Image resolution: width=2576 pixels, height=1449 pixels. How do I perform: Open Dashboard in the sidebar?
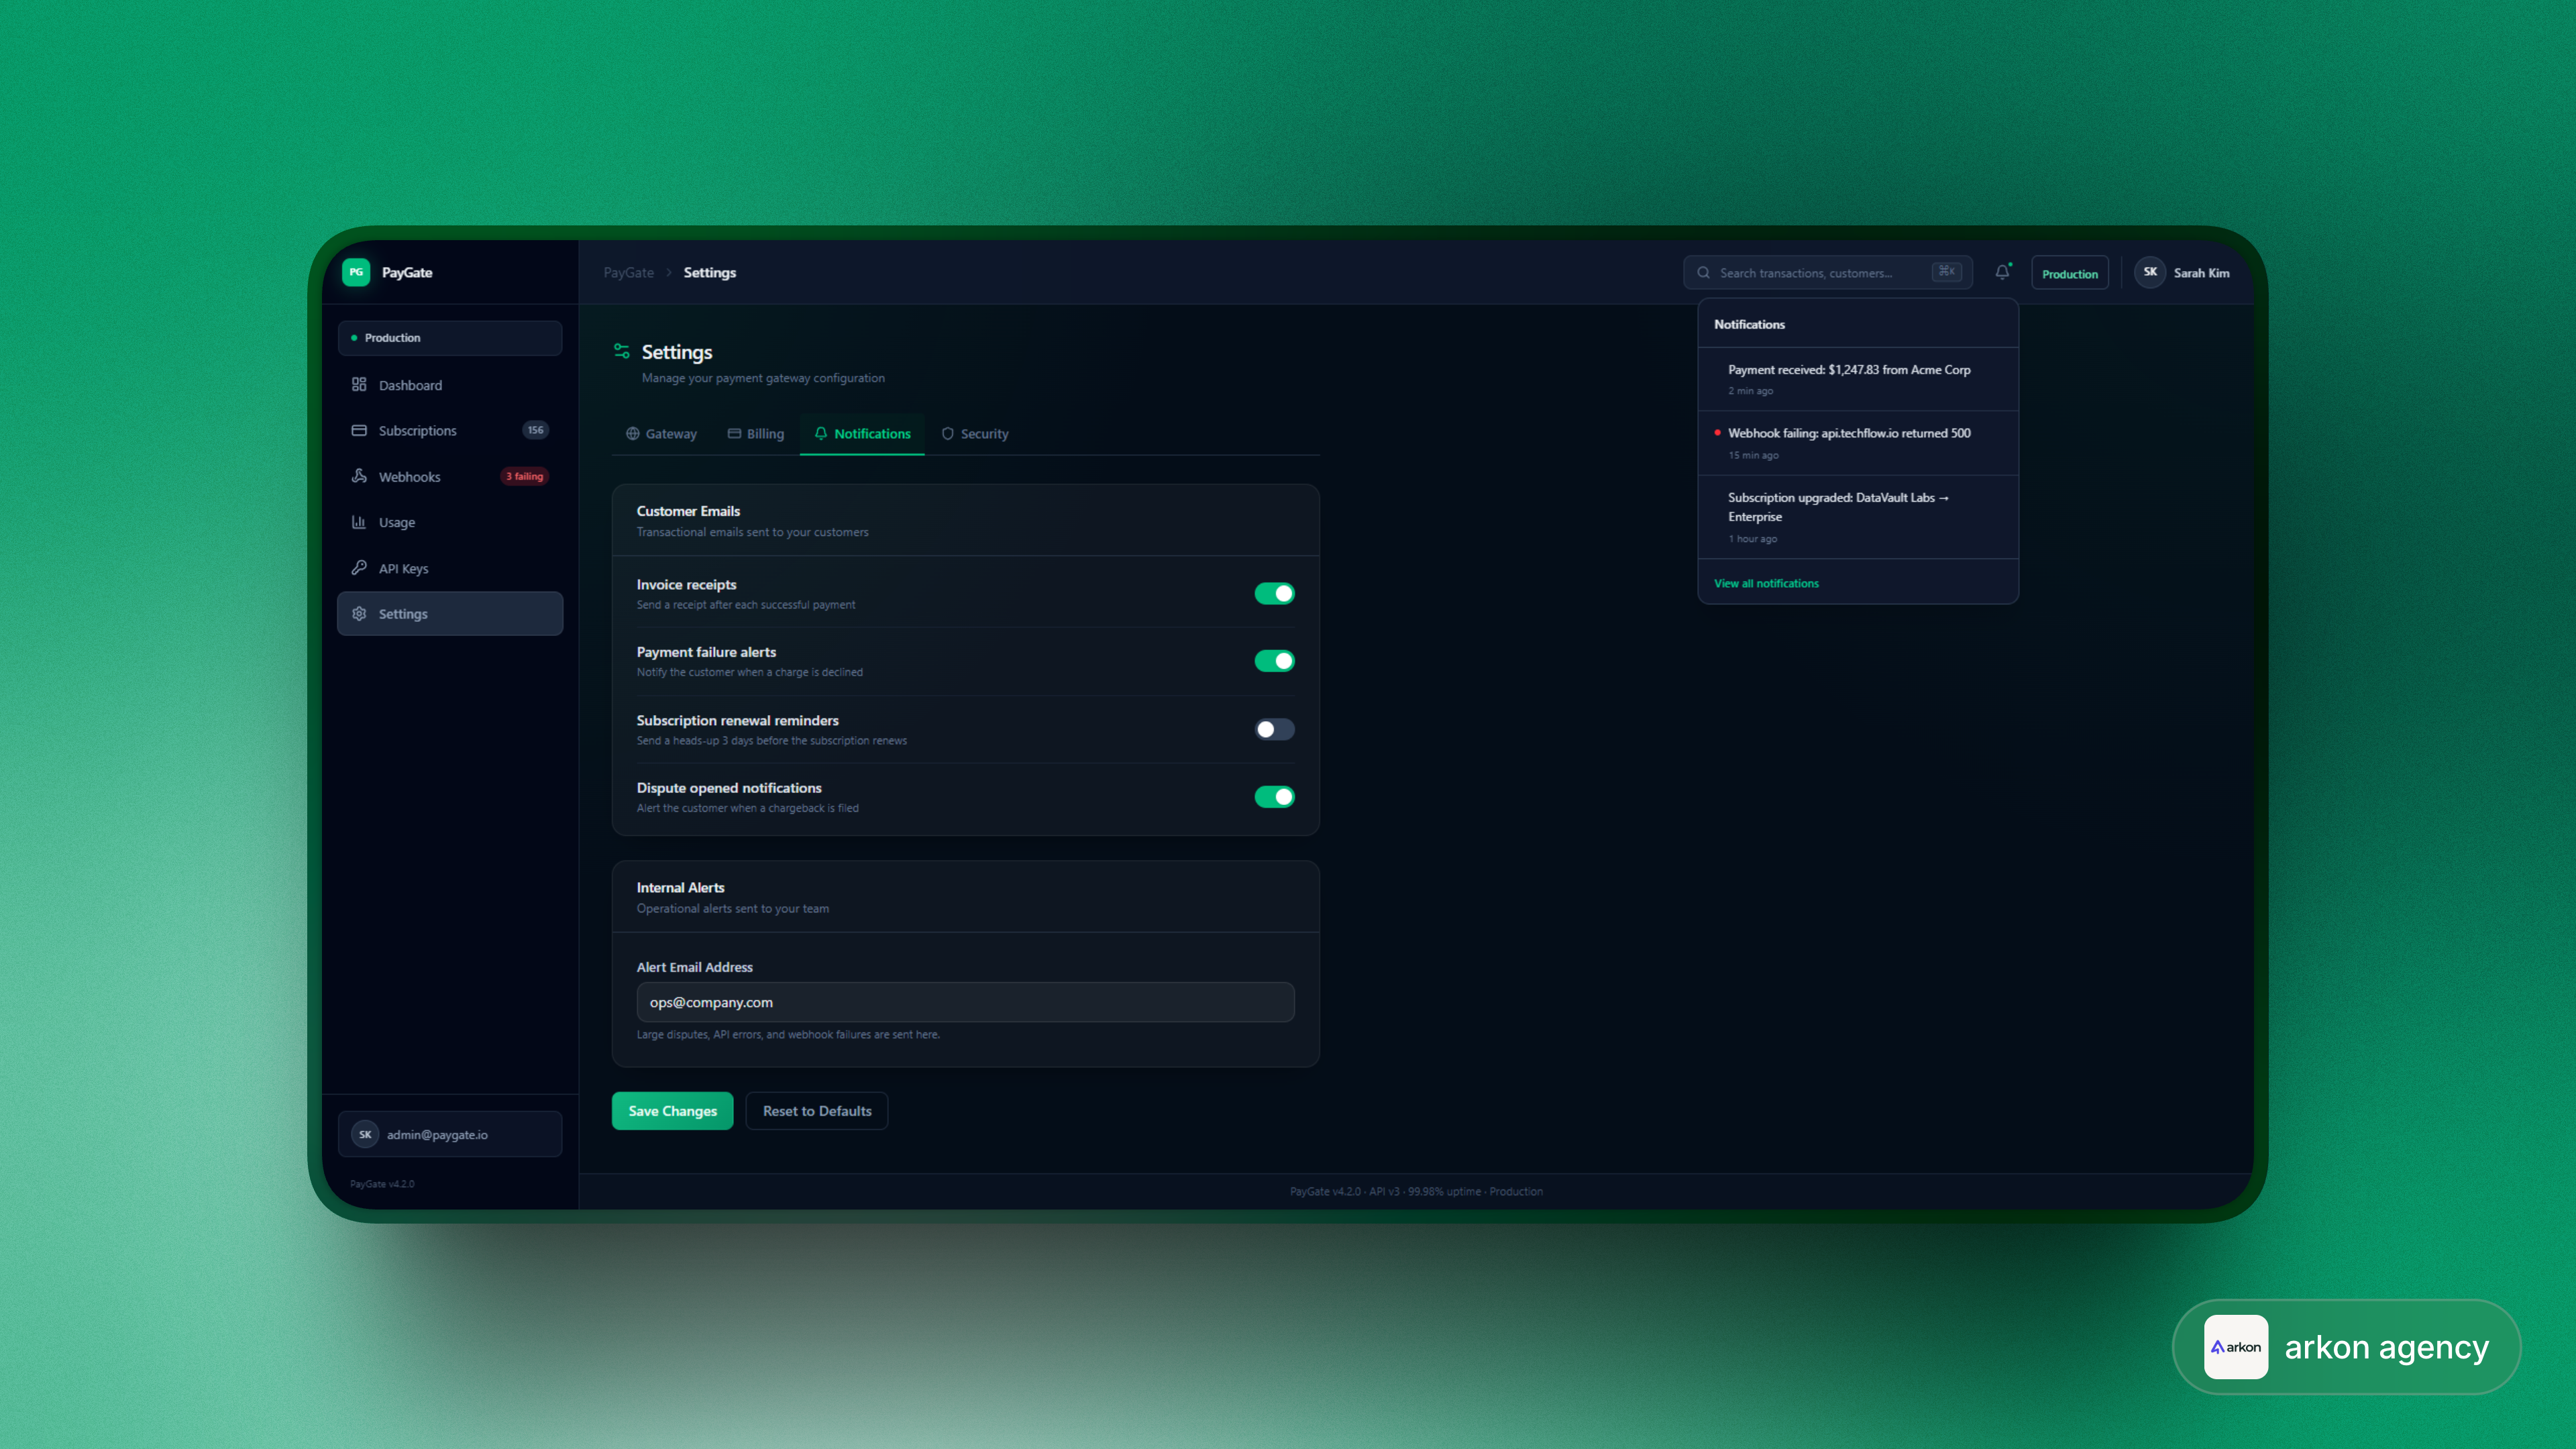(x=450, y=385)
